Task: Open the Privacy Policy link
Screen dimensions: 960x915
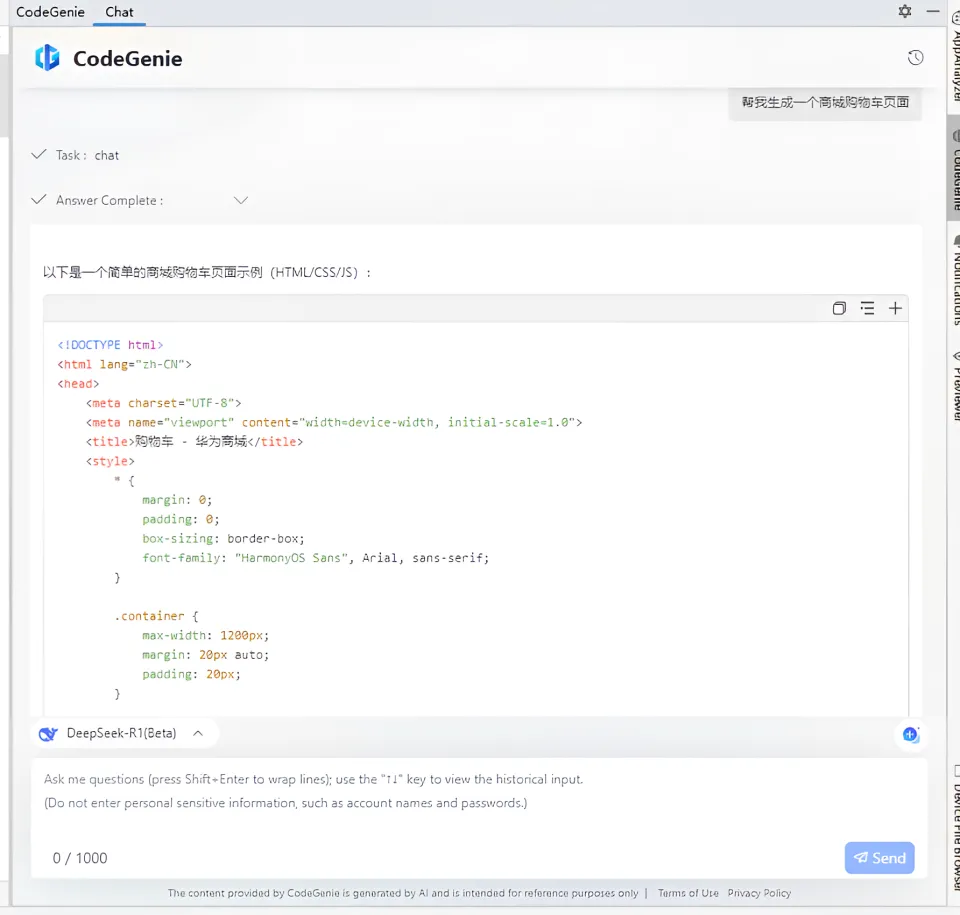Action: click(759, 893)
